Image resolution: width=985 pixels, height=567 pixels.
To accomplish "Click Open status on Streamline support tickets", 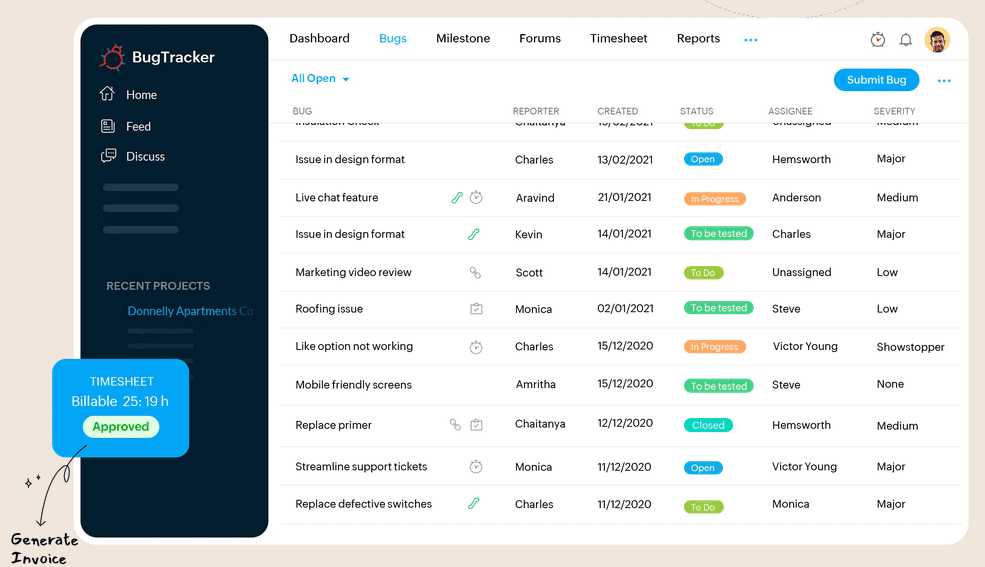I will coord(703,468).
